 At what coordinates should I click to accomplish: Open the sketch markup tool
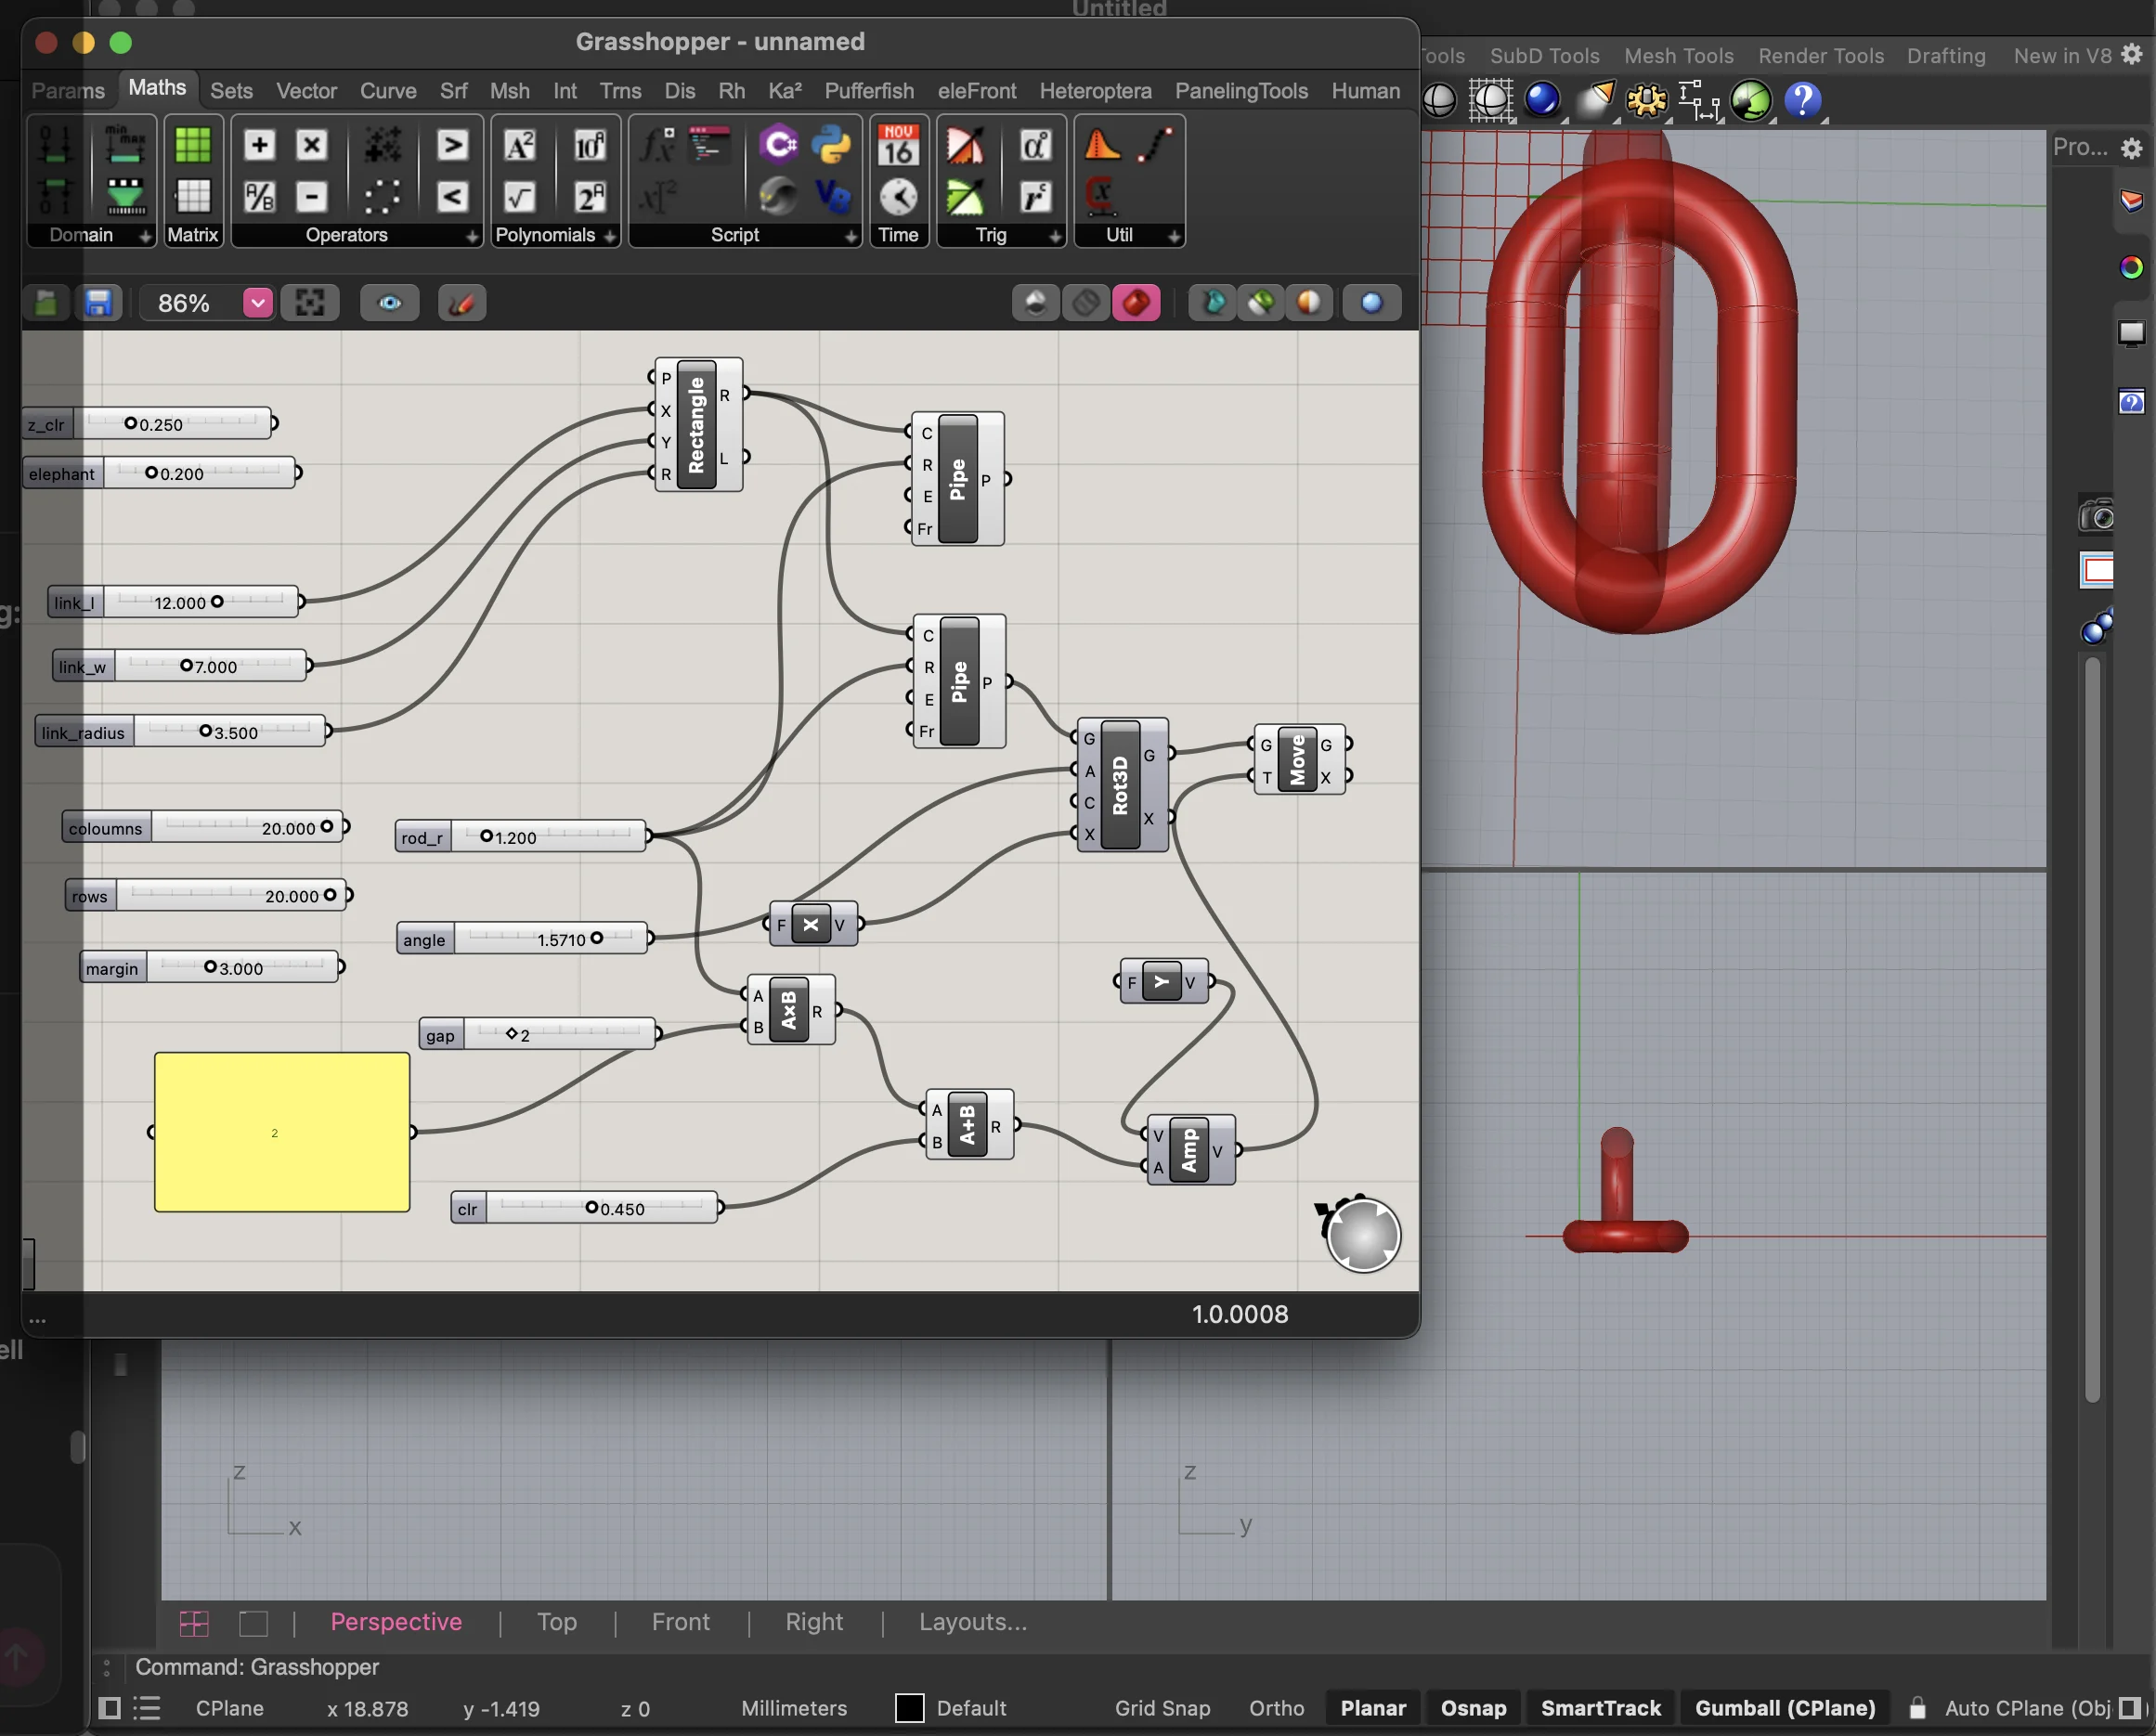pos(462,303)
